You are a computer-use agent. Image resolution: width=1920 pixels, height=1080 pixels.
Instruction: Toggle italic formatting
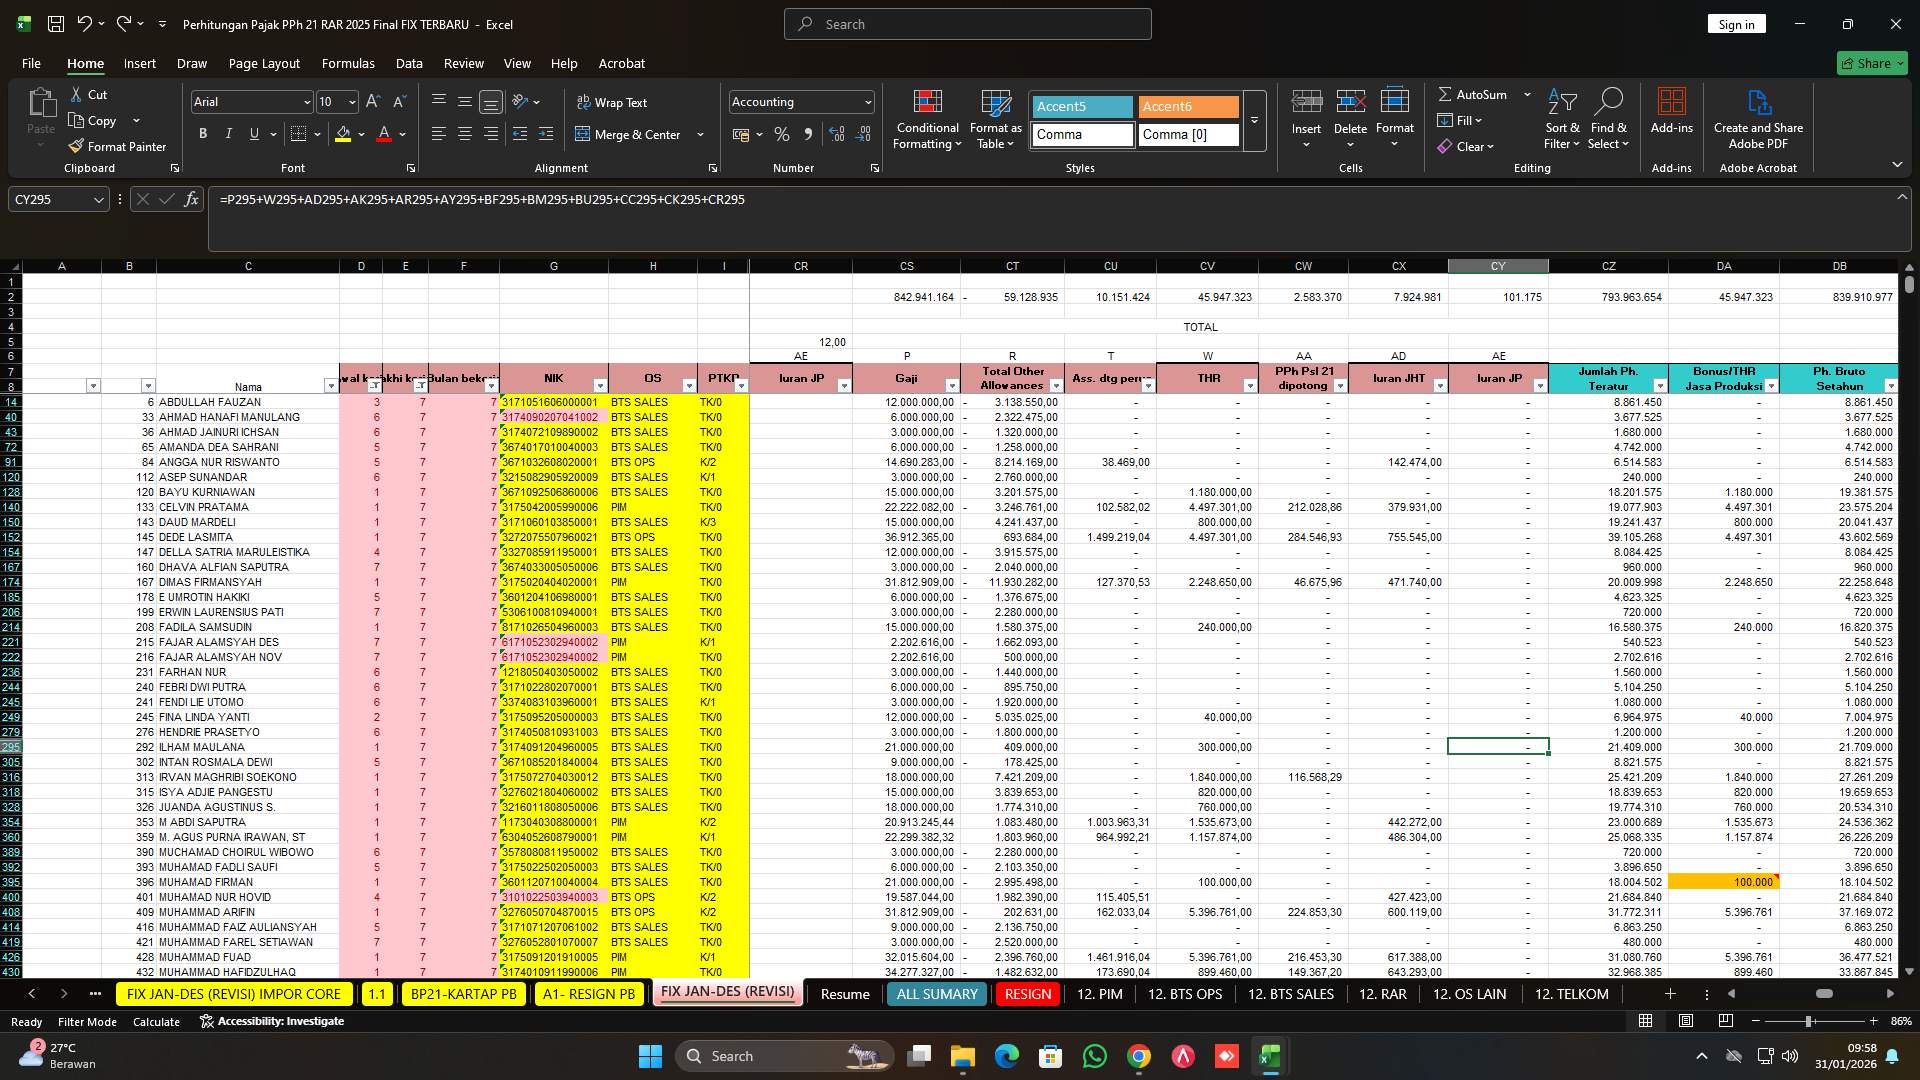tap(228, 133)
